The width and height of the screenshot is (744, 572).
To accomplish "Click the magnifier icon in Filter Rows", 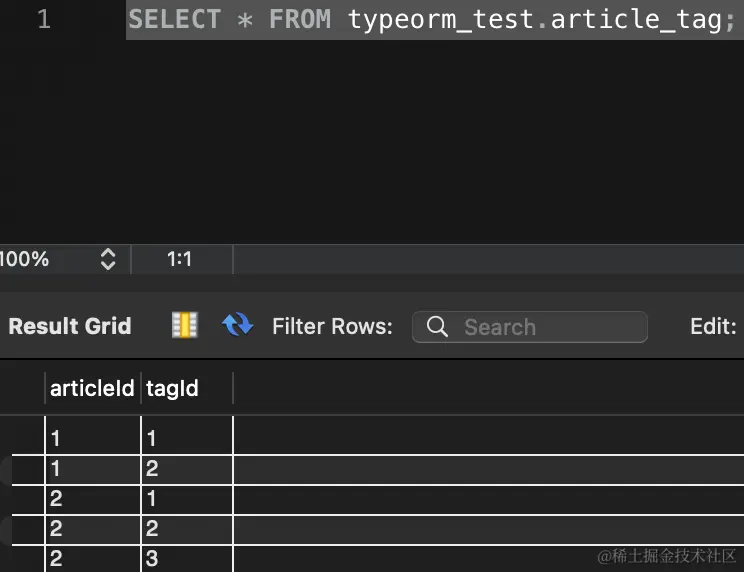I will pos(437,327).
